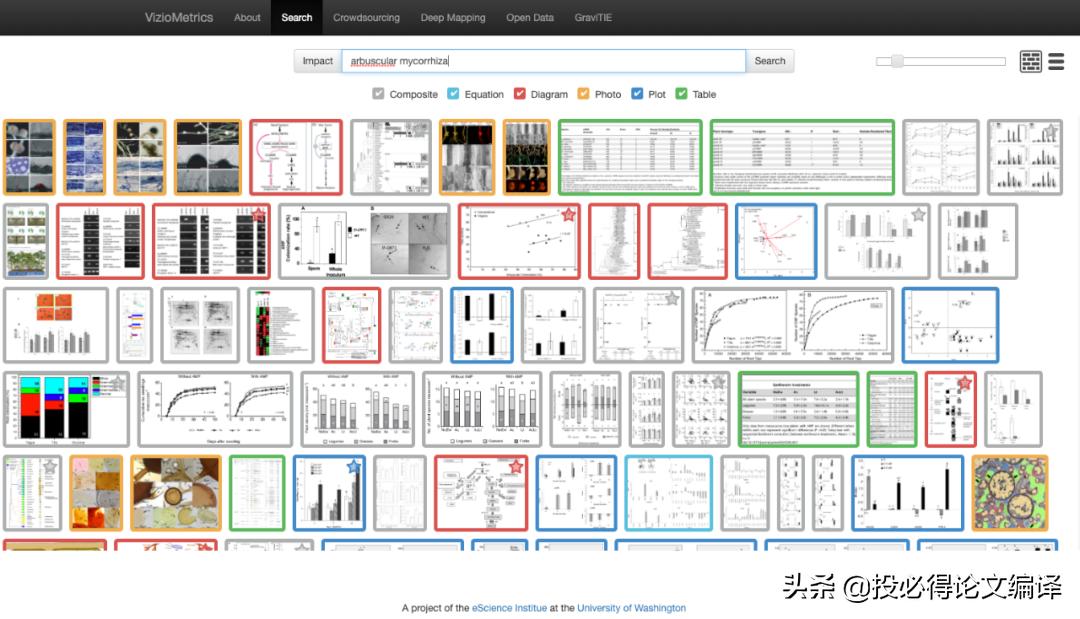This screenshot has height=619, width=1080.
Task: Switch to the grid view layout icon
Action: tap(1030, 61)
